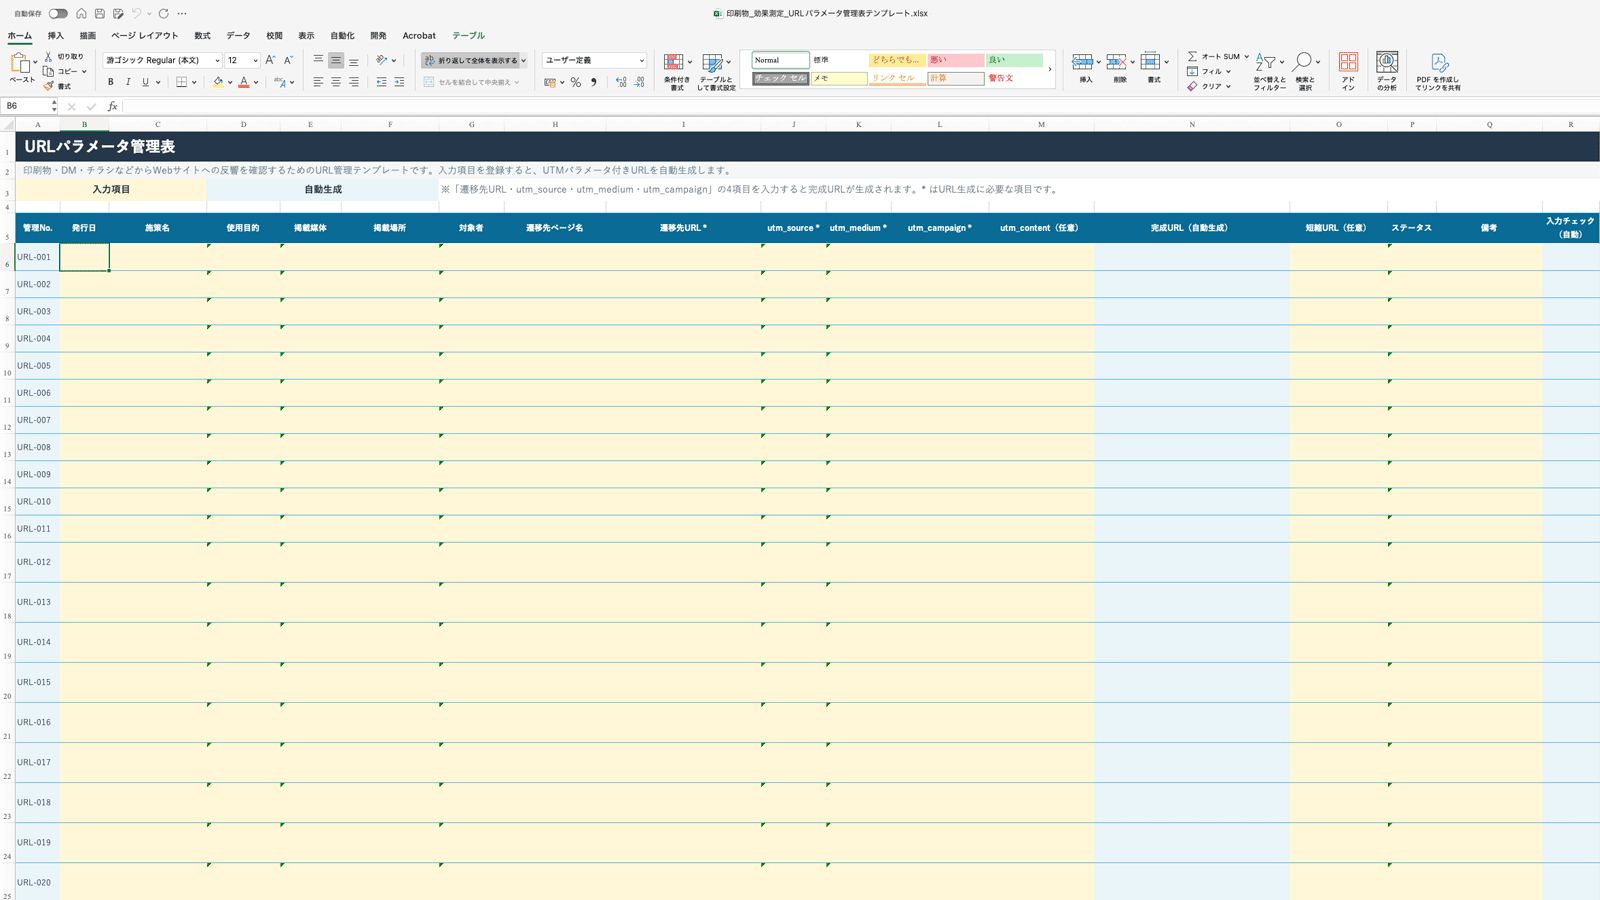Open the ユーザー定義 number format dropdown
This screenshot has width=1600, height=900.
(x=641, y=60)
